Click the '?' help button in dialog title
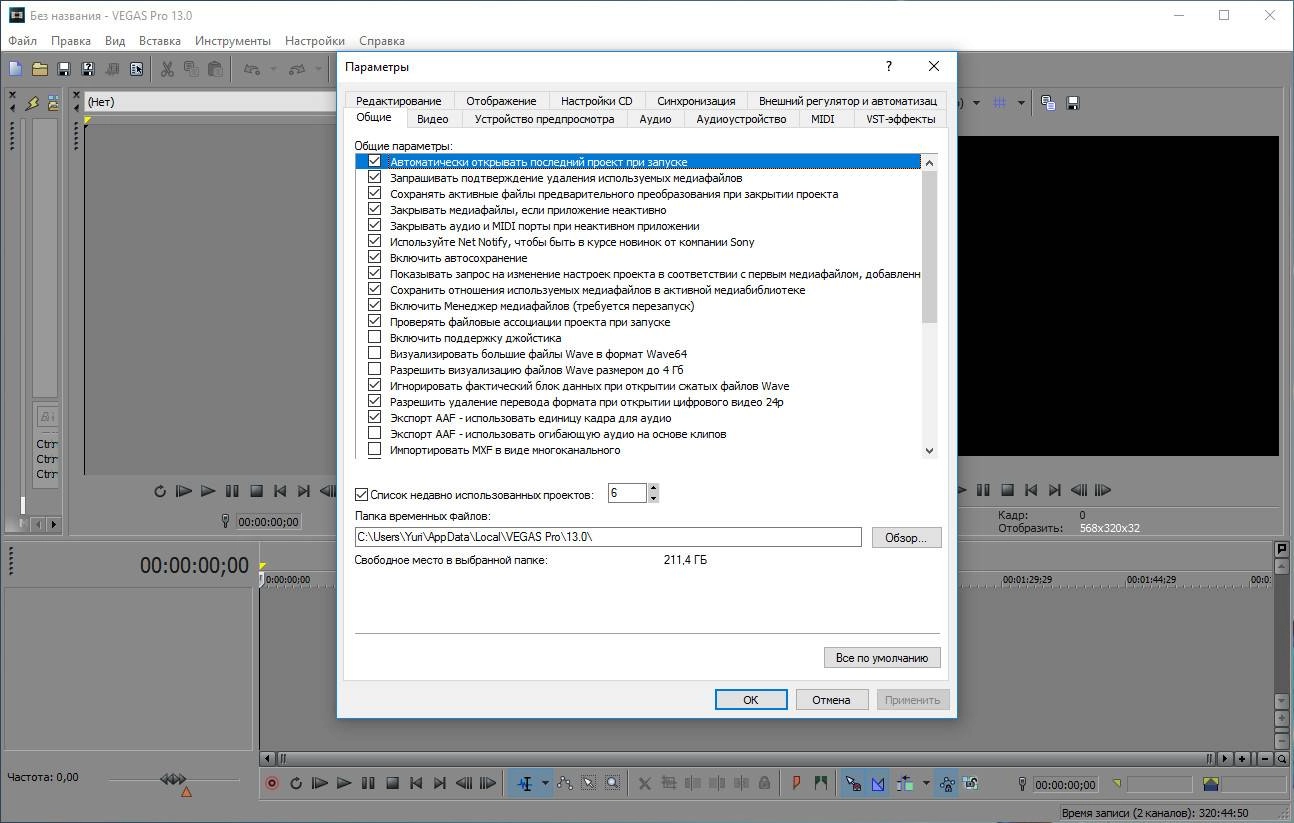This screenshot has height=823, width=1294. pos(889,66)
